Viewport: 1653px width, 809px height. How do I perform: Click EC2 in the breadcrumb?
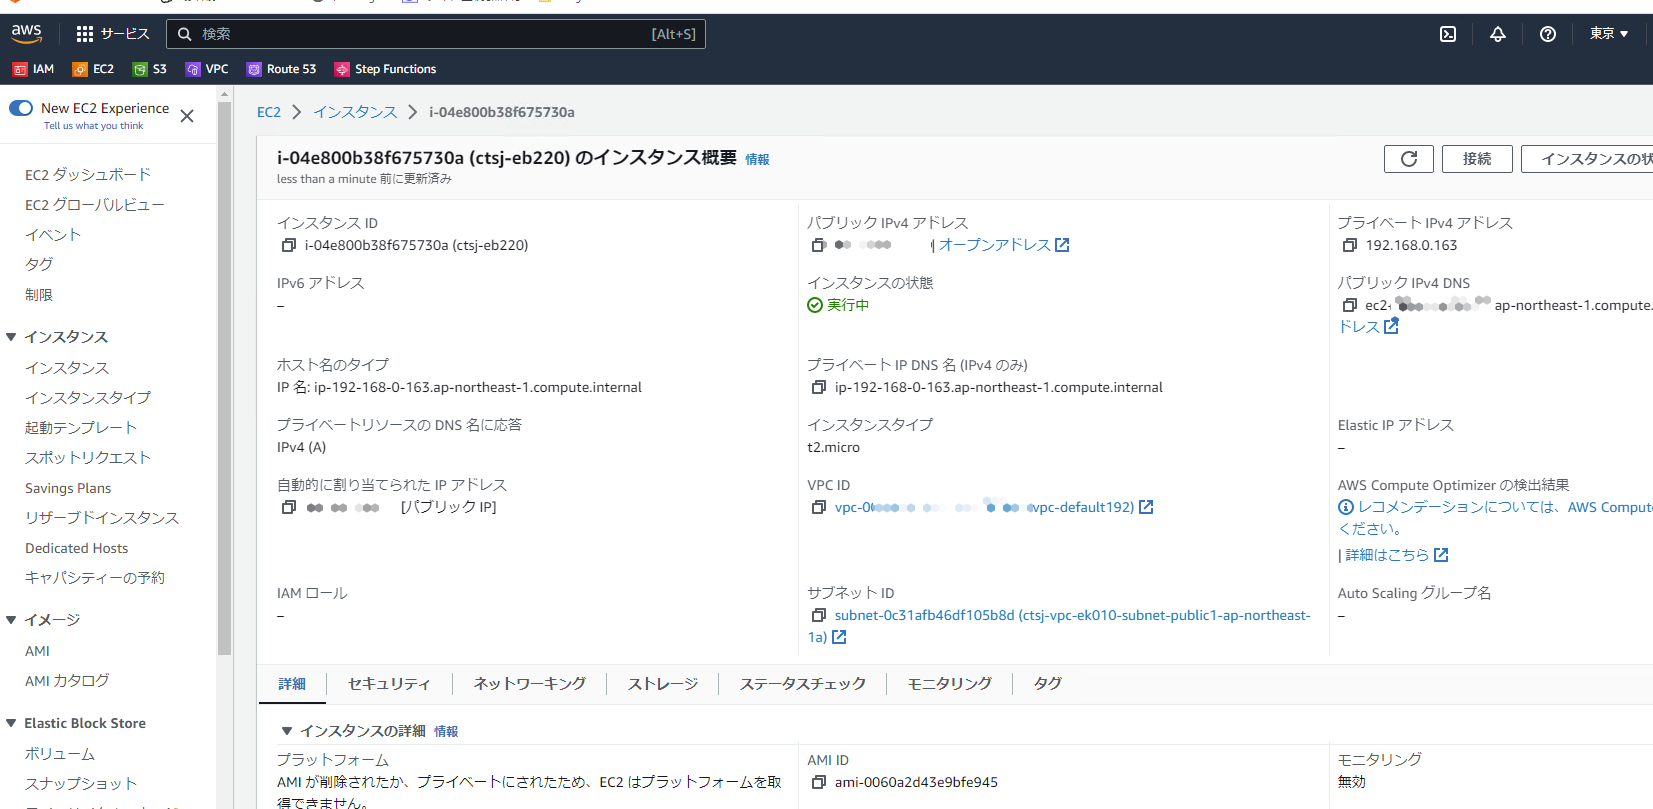pyautogui.click(x=269, y=112)
